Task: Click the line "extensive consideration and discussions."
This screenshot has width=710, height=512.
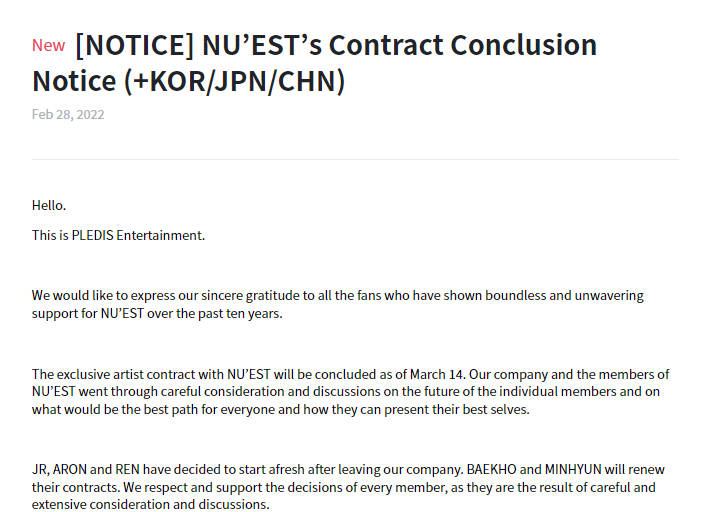Action: point(151,504)
